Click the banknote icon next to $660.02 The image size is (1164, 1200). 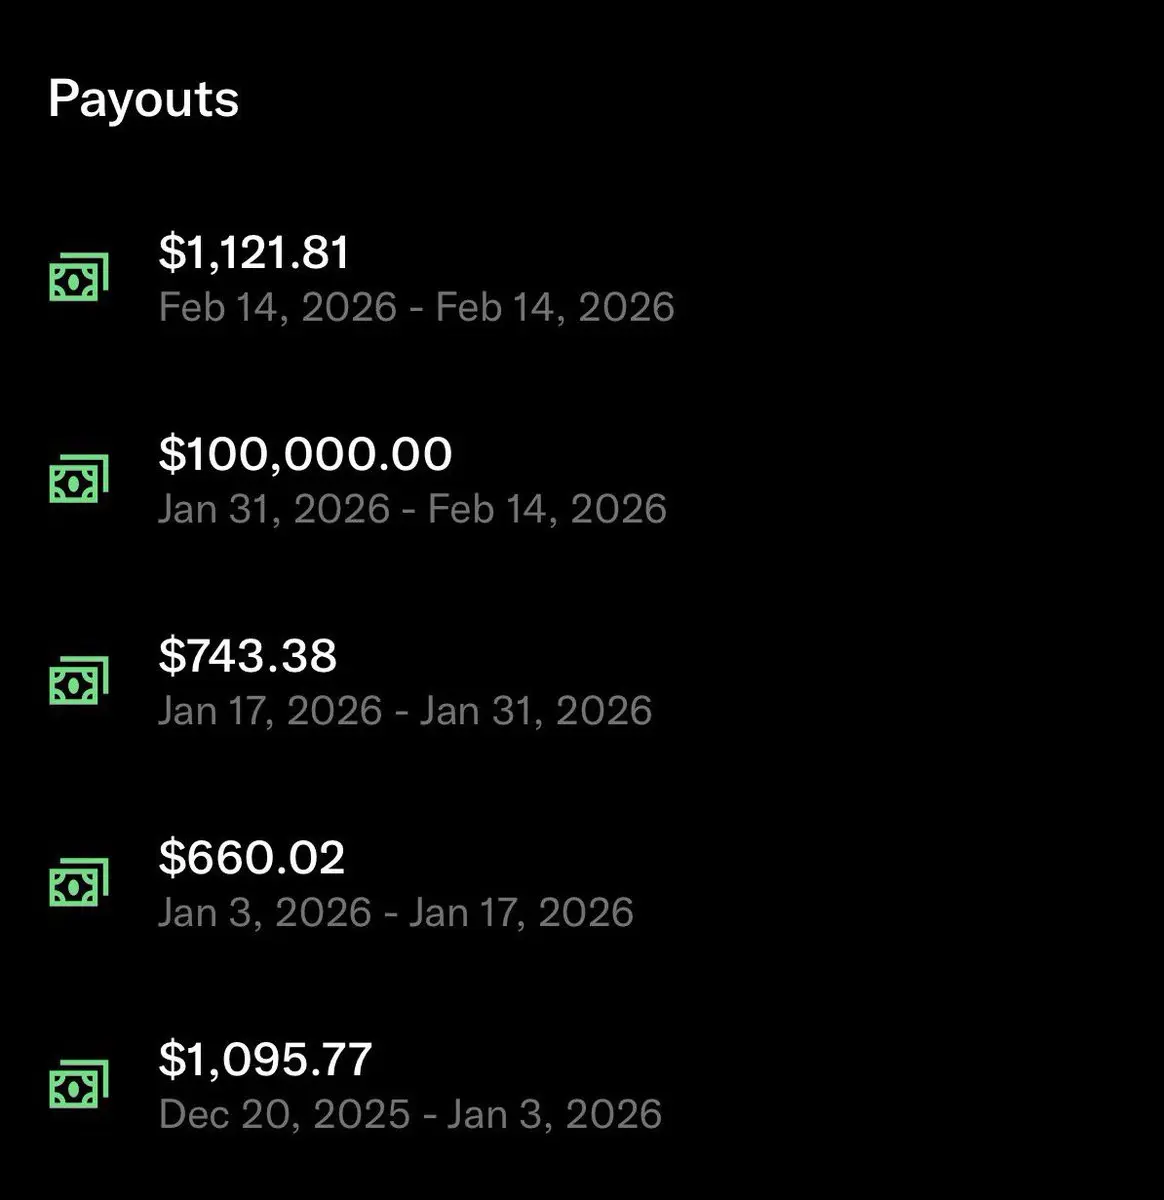pyautogui.click(x=79, y=883)
